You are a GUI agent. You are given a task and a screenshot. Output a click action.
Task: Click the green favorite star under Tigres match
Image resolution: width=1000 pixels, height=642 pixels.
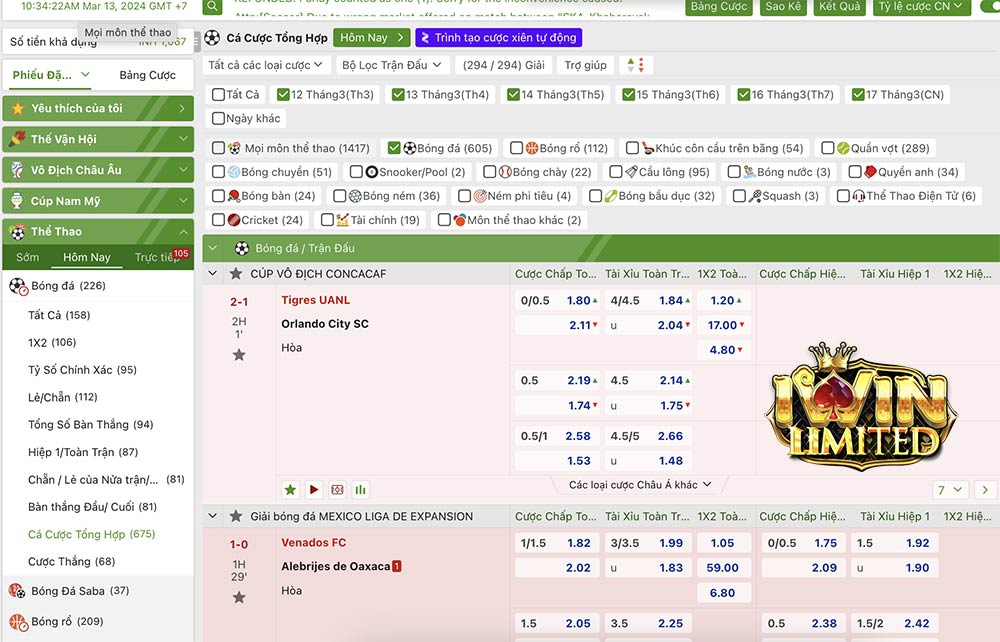290,490
